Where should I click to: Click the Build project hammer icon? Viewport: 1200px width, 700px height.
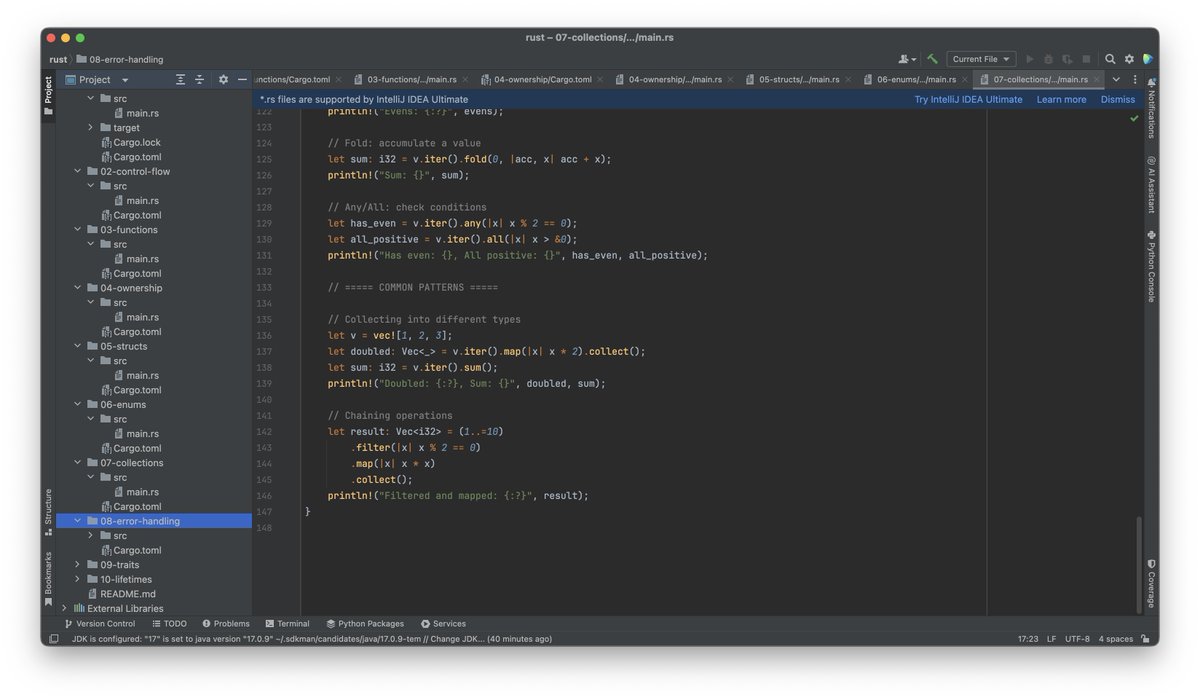click(x=932, y=59)
